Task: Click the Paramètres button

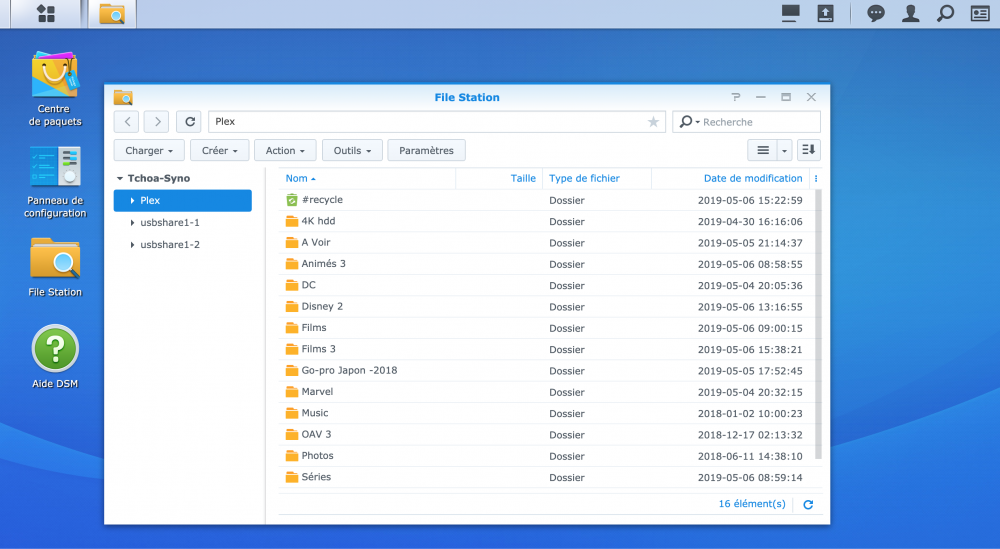Action: 426,151
